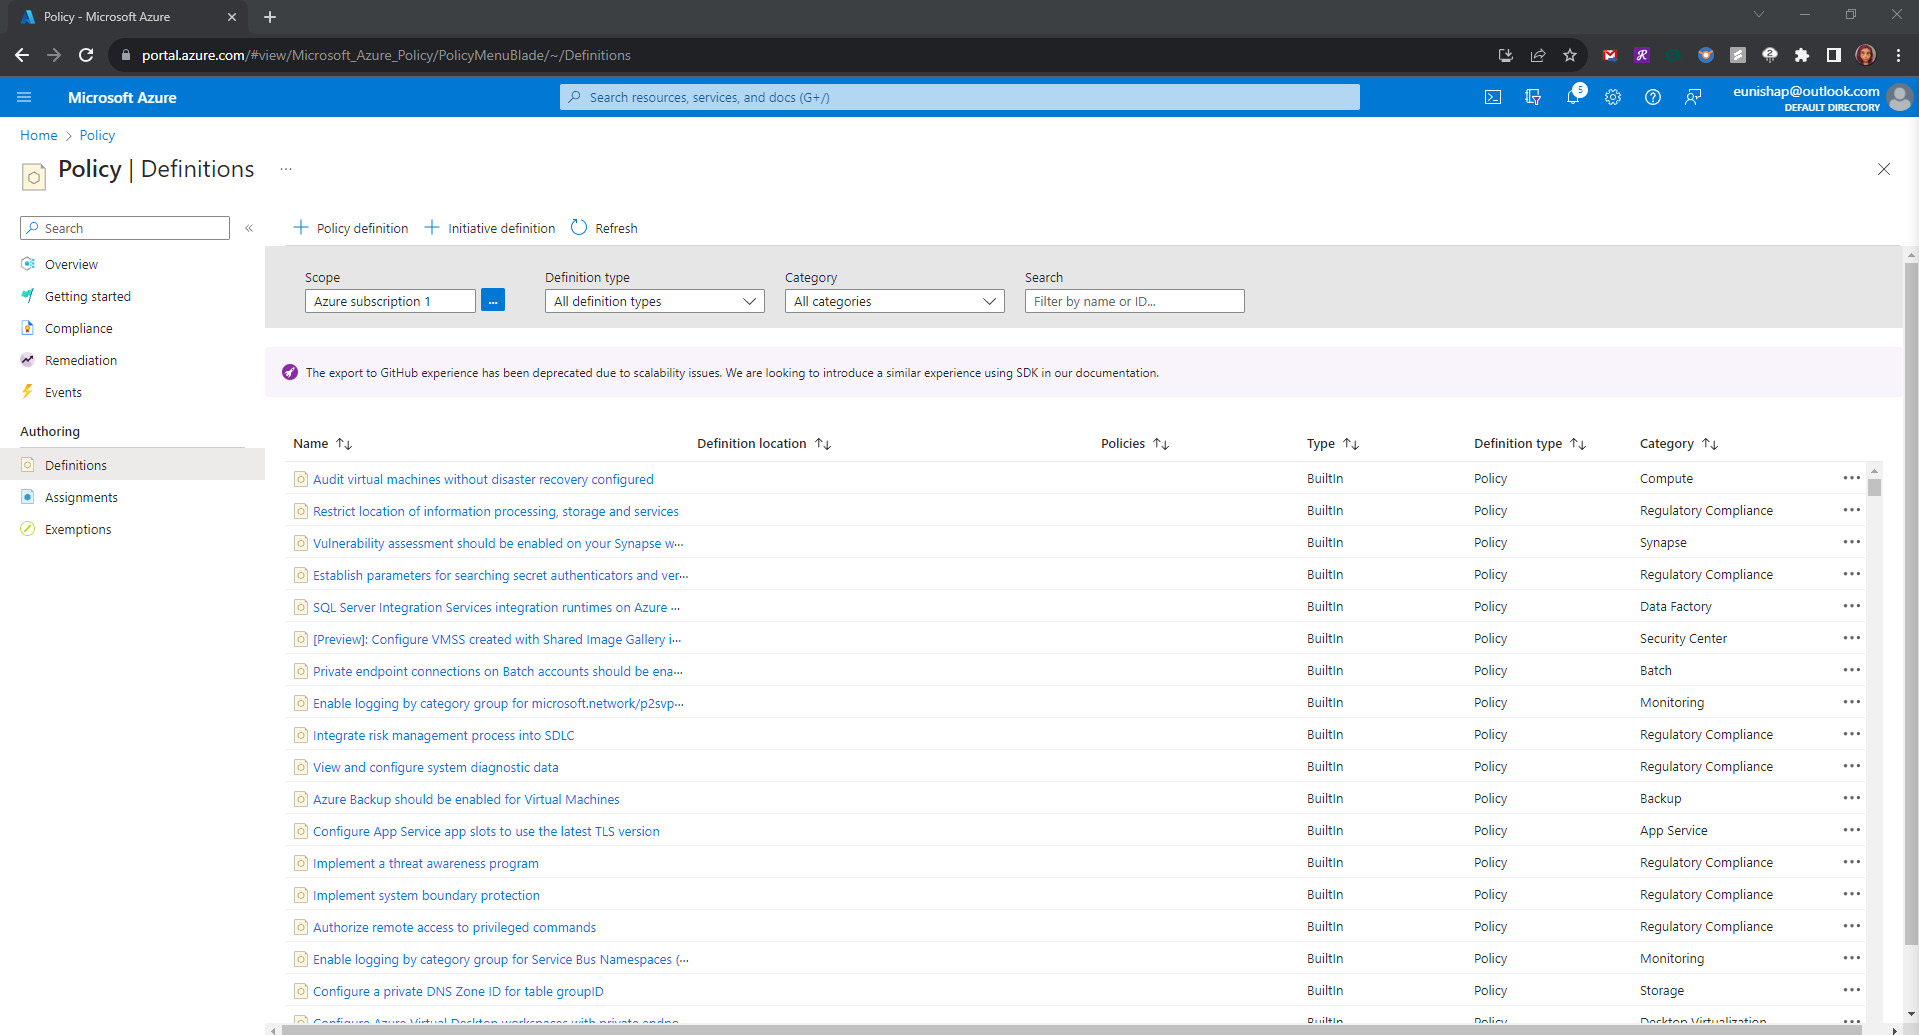Open the directories and subscriptions filter icon
The image size is (1919, 1035).
[1533, 97]
